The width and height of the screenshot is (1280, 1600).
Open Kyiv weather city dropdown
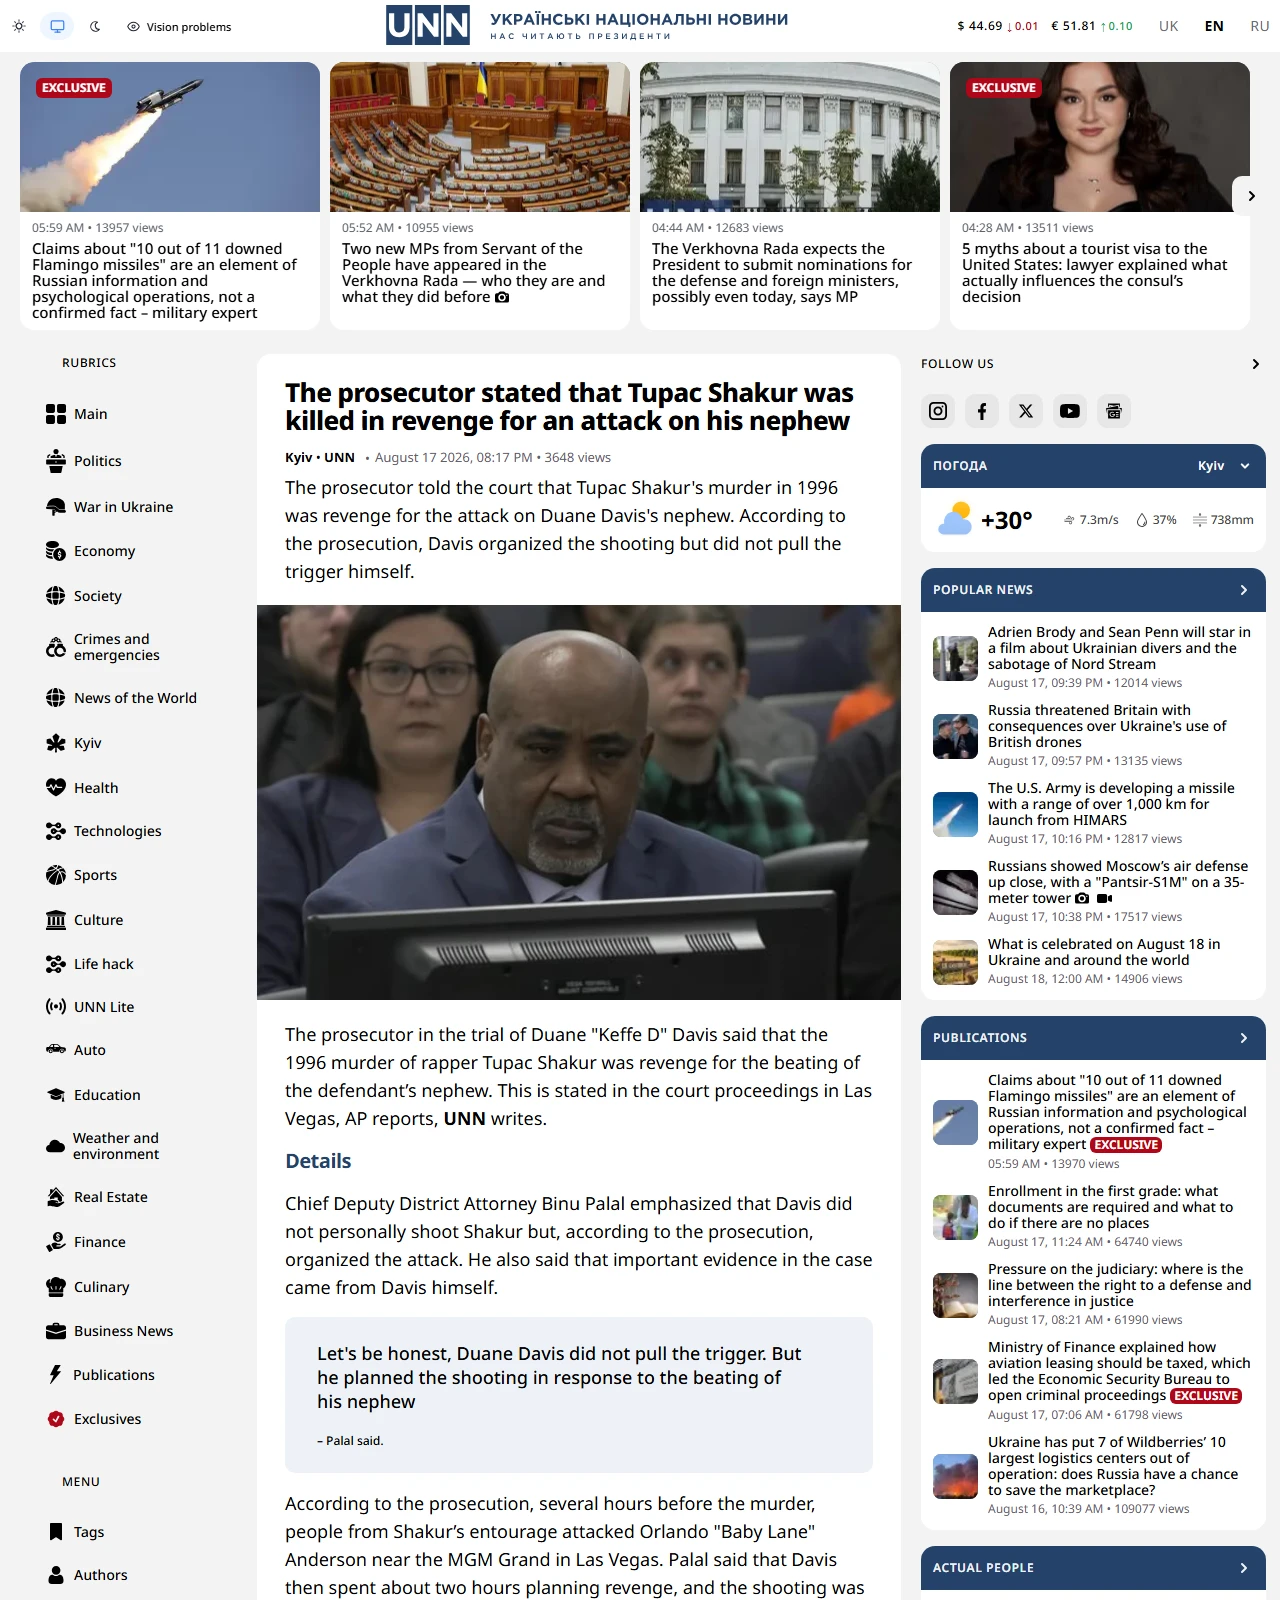pyautogui.click(x=1224, y=466)
